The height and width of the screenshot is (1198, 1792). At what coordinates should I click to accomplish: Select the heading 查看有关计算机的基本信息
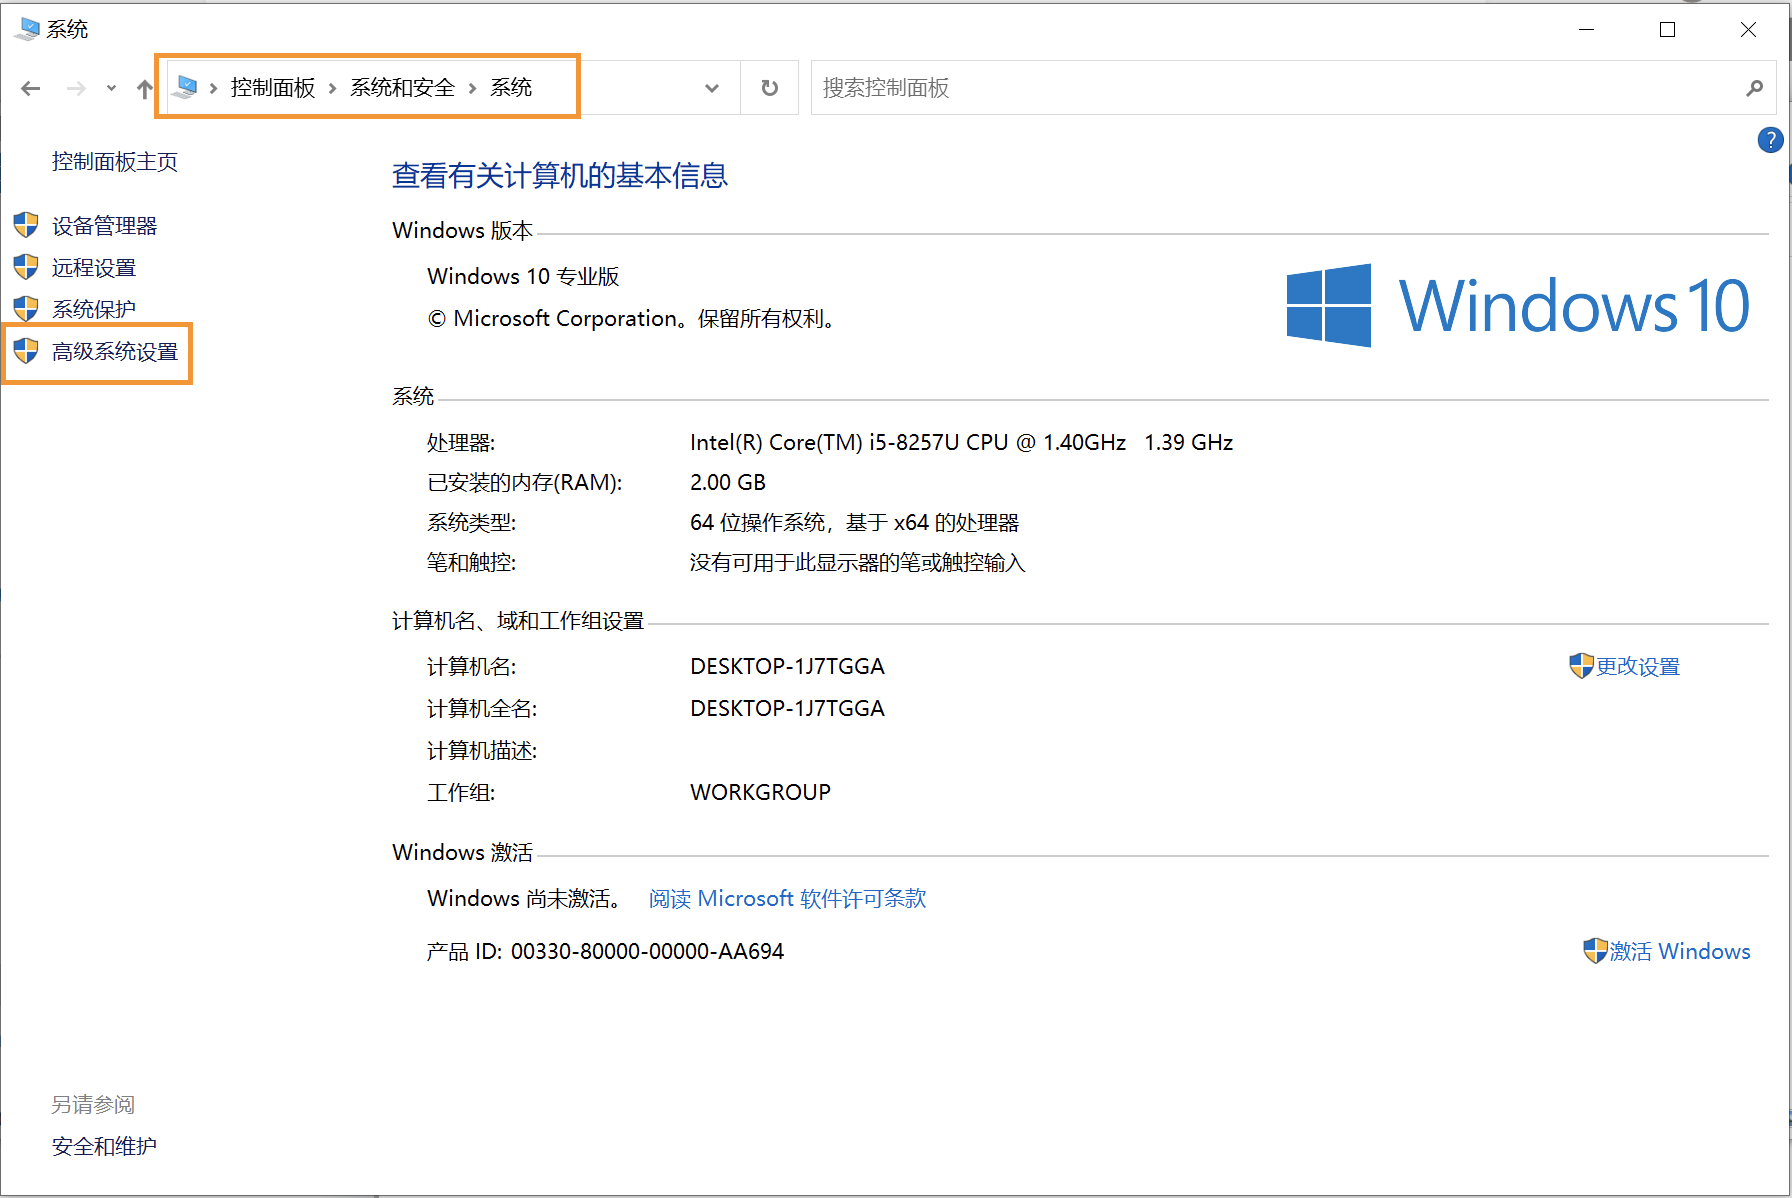[560, 176]
